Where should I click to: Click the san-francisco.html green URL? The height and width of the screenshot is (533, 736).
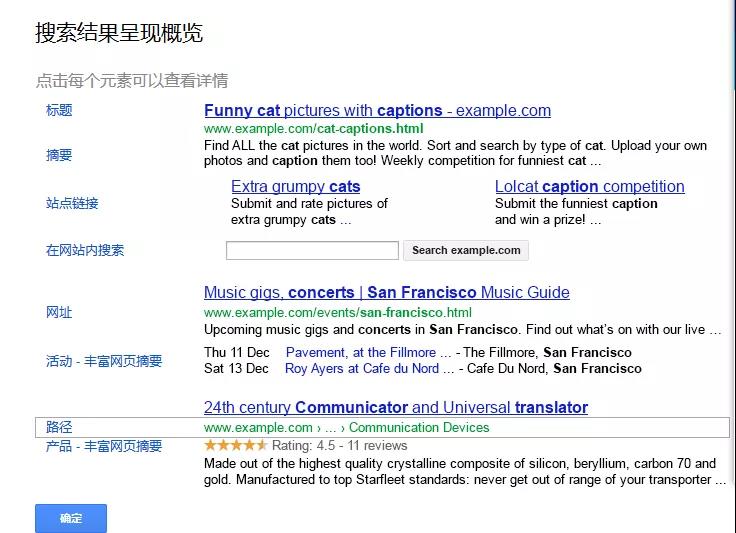click(338, 312)
